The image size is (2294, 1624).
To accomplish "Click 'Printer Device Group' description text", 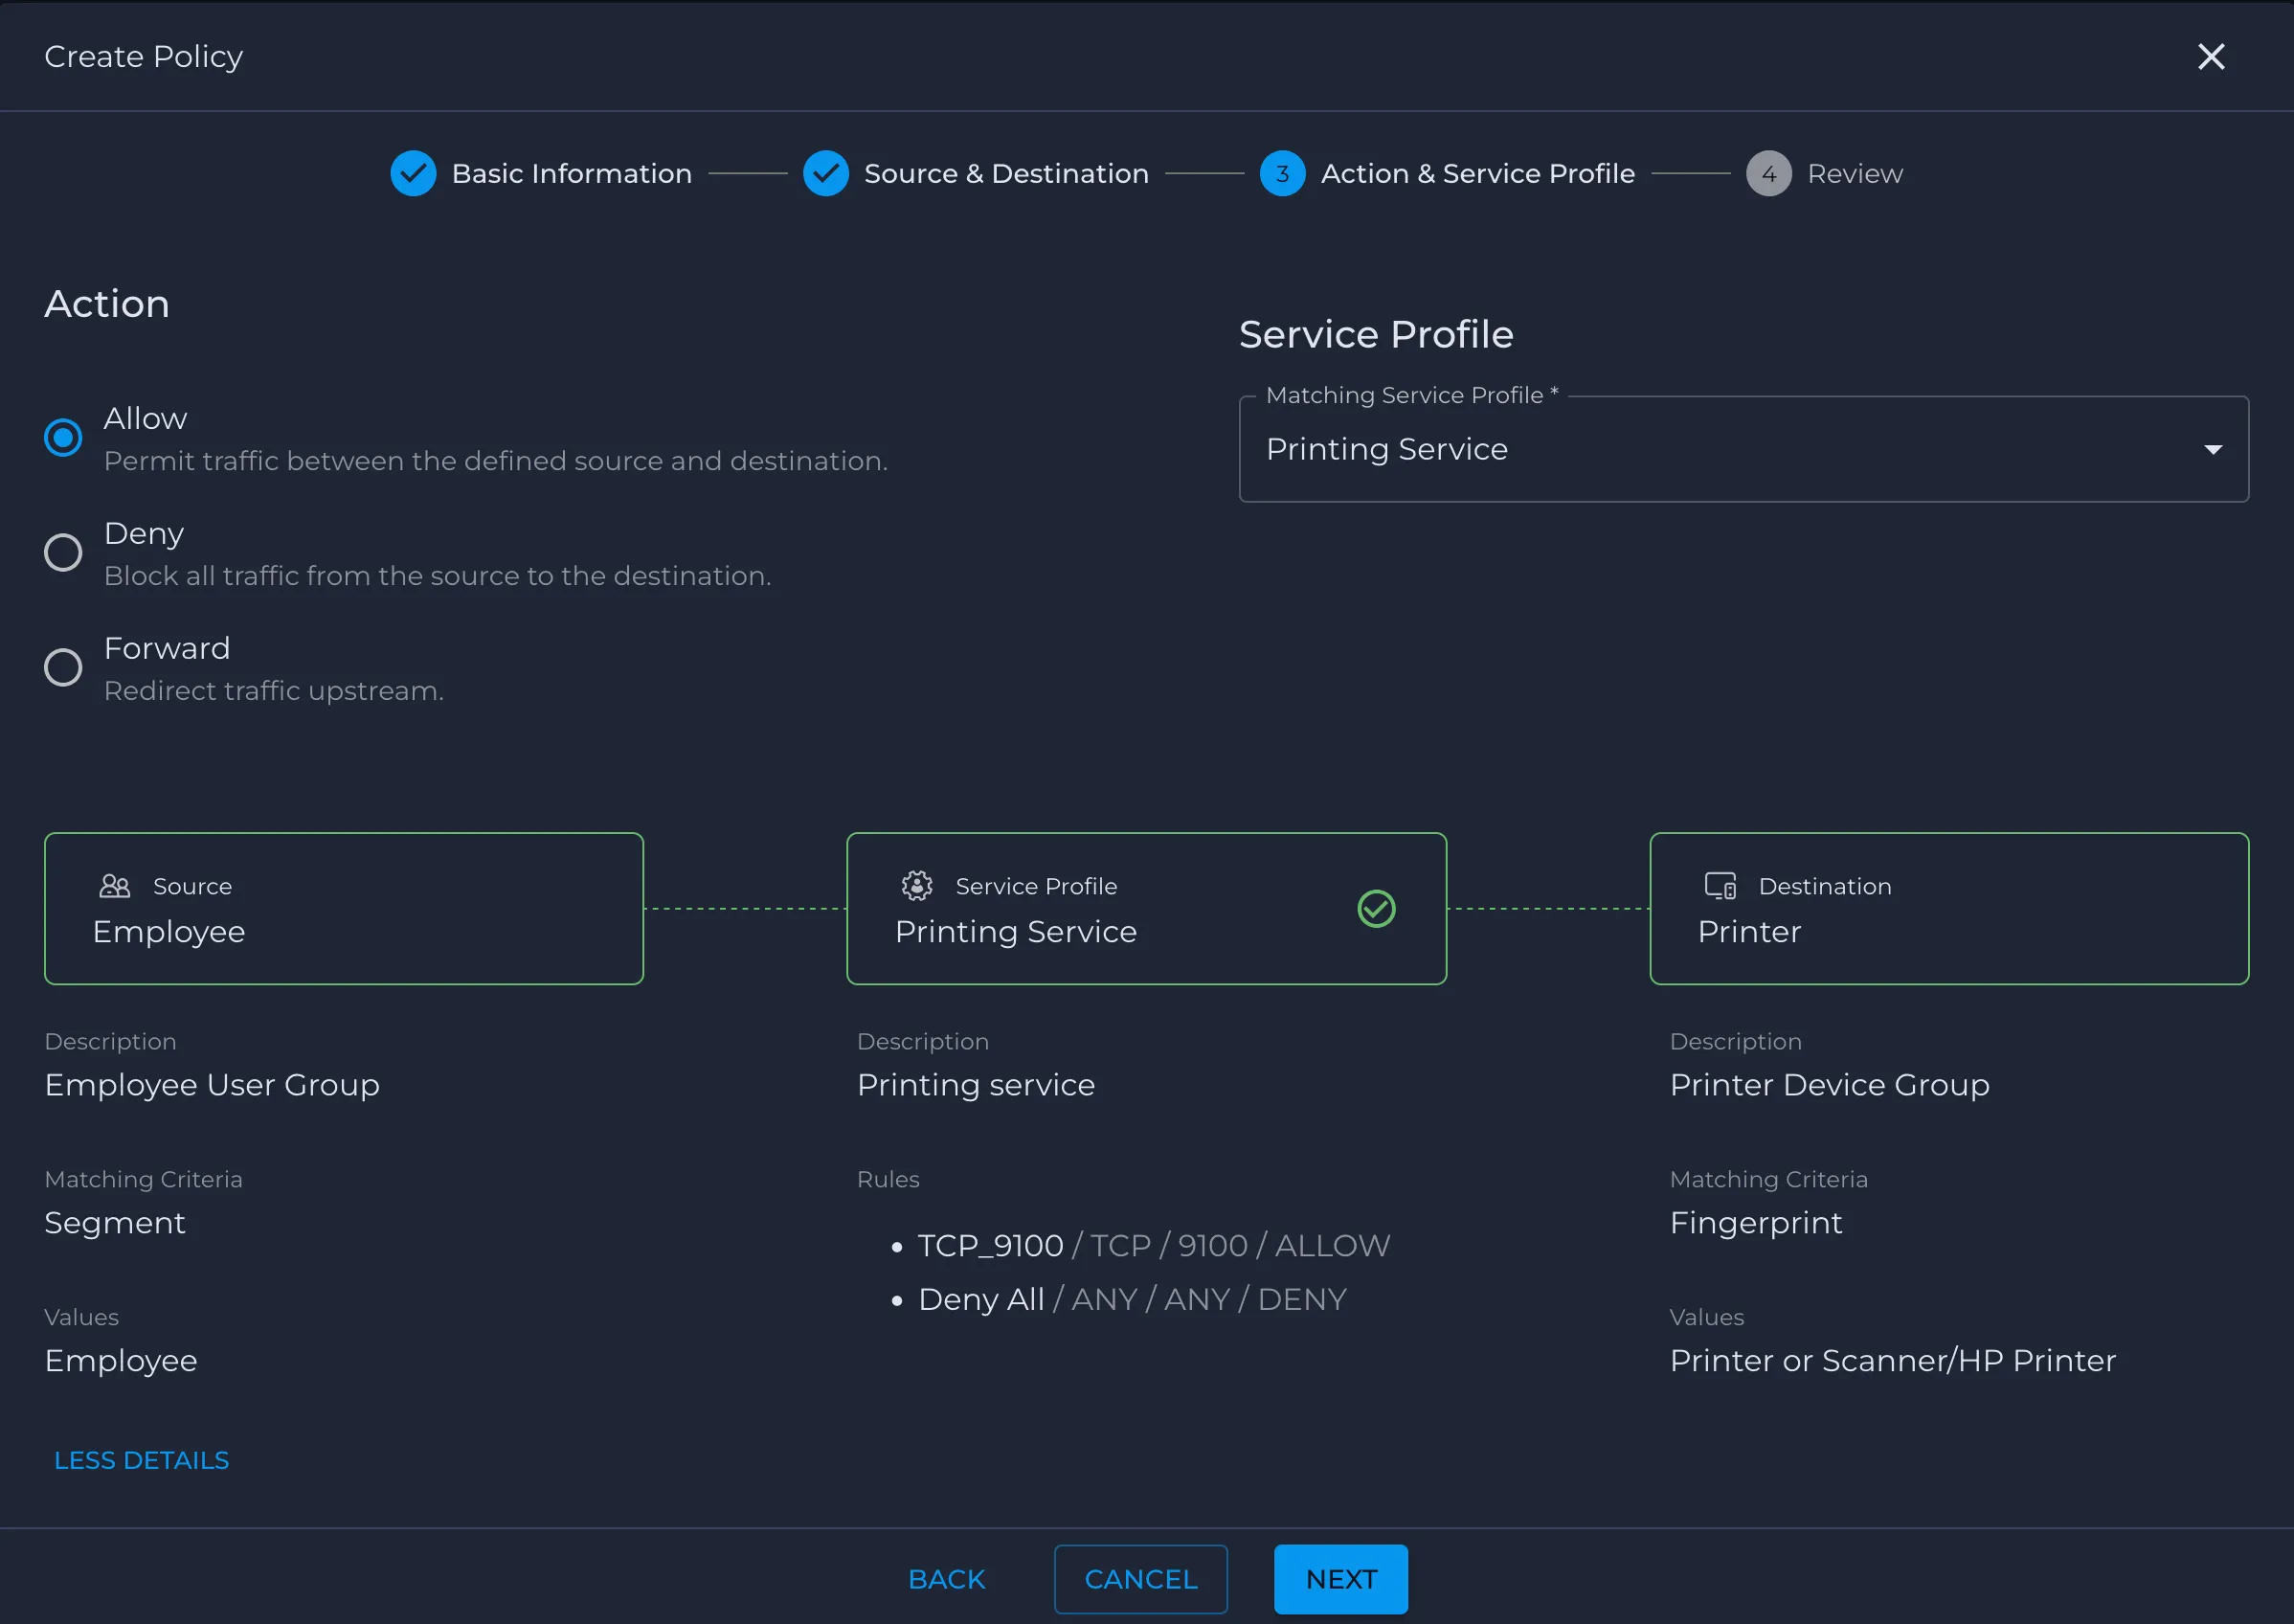I will tap(1828, 1085).
